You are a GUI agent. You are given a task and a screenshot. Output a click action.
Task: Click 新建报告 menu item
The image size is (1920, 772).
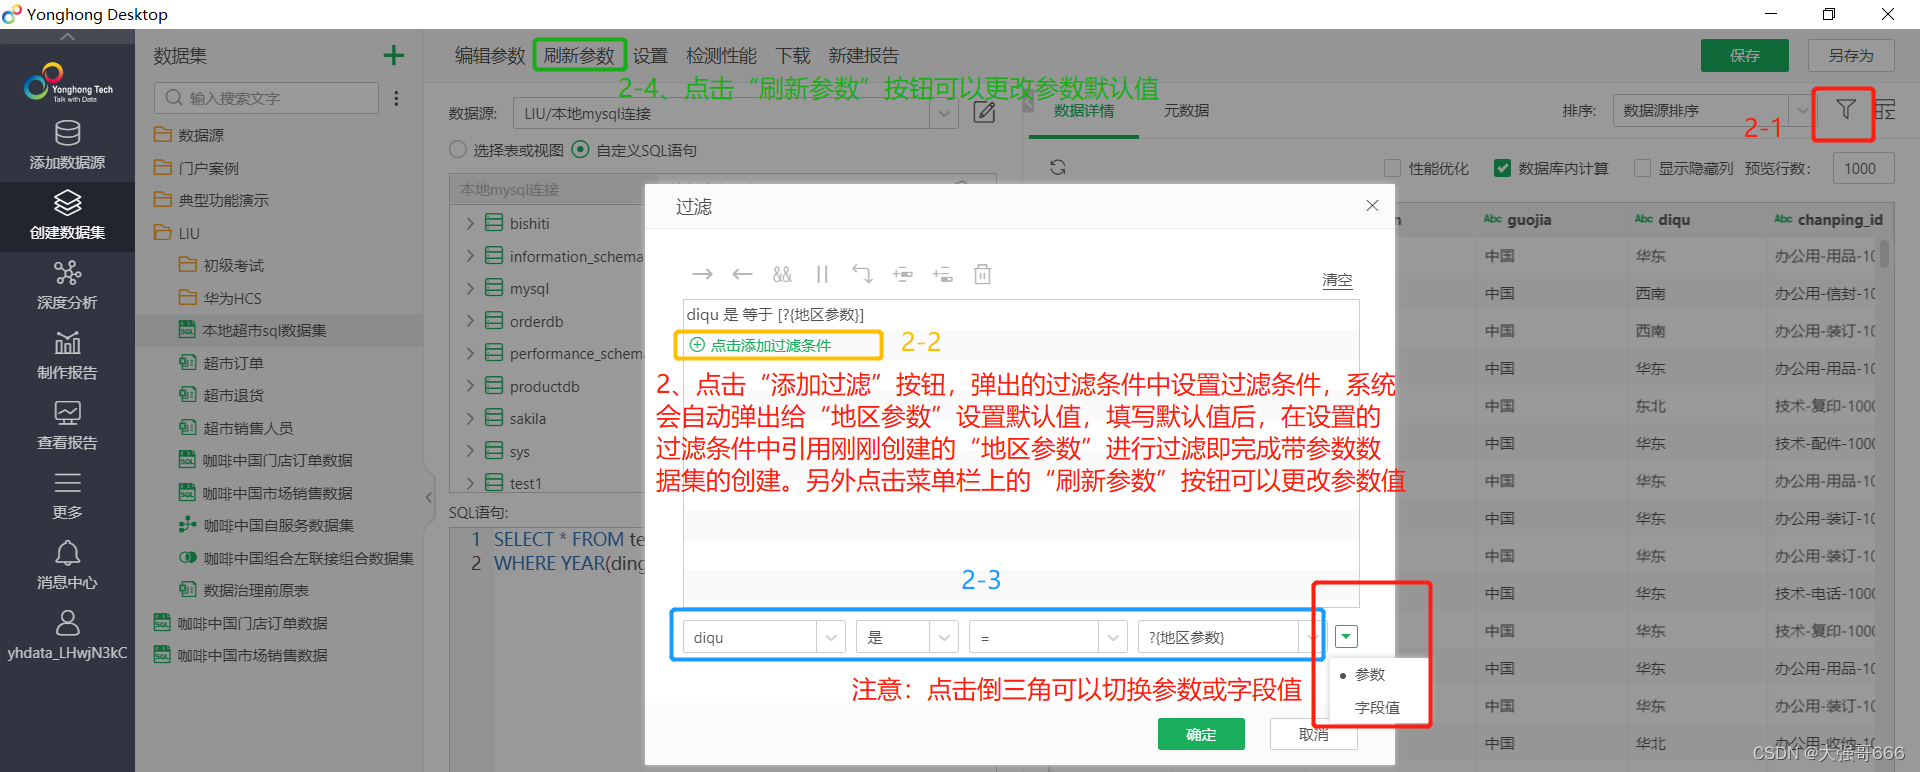[x=864, y=56]
